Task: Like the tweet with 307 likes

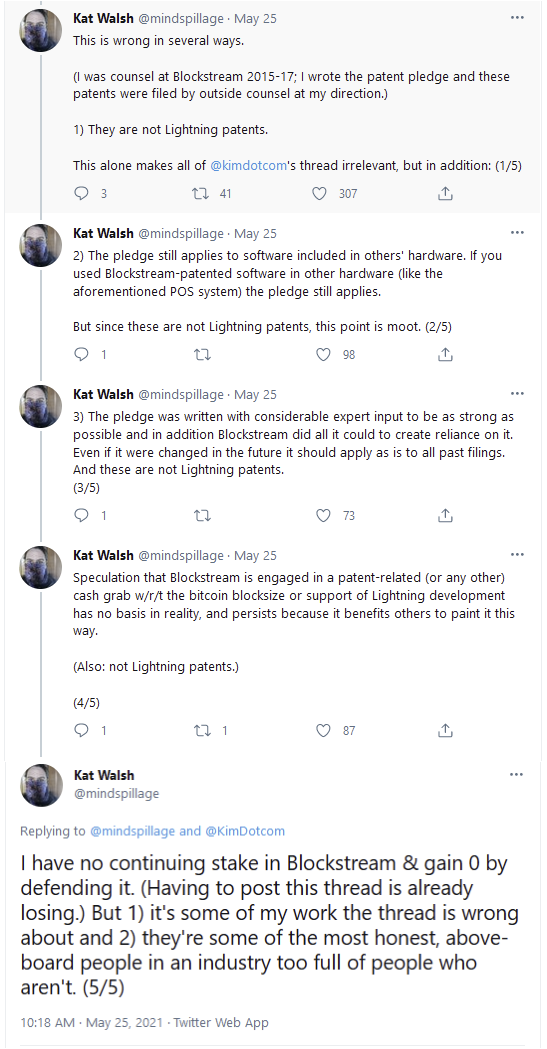Action: tap(320, 193)
